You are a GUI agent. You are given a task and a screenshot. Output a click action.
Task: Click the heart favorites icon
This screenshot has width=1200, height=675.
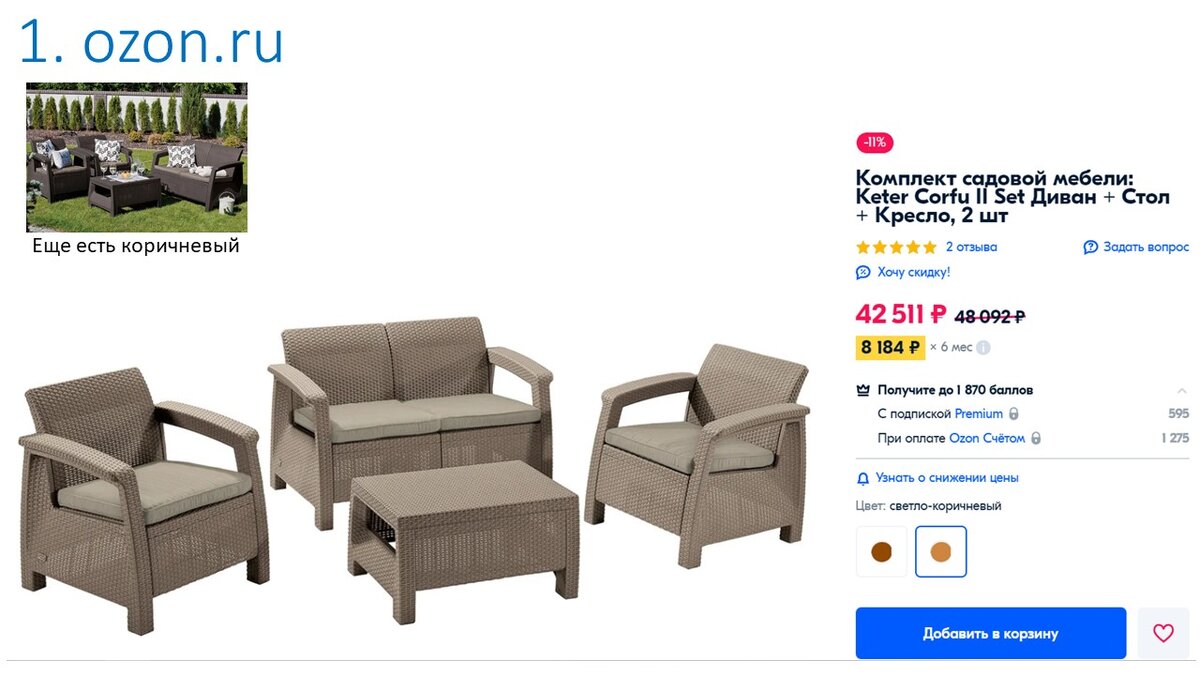(x=1163, y=633)
